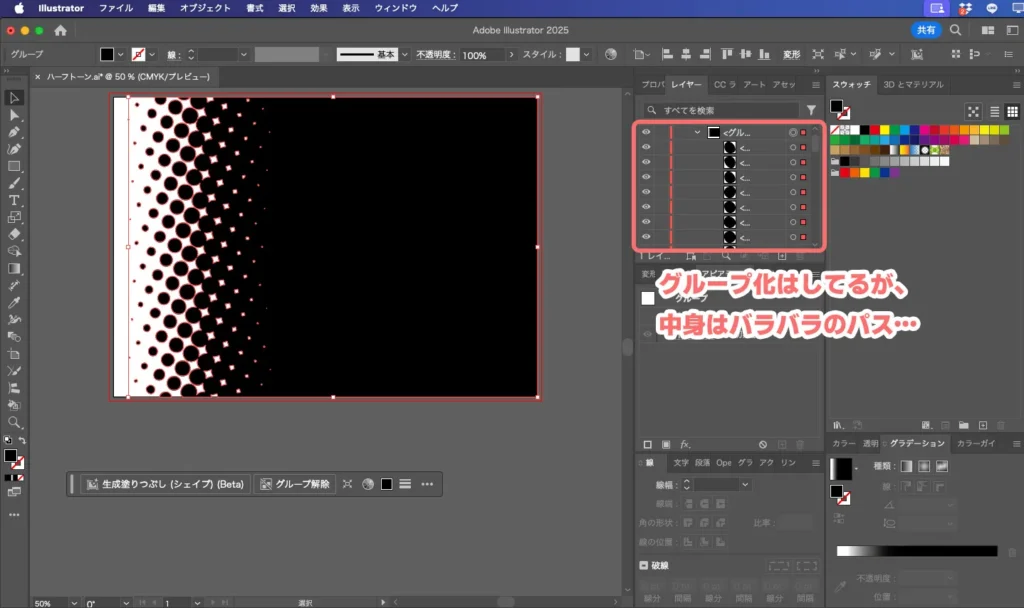The width and height of the screenshot is (1024, 608).
Task: Click the home icon in title bar
Action: pyautogui.click(x=61, y=30)
